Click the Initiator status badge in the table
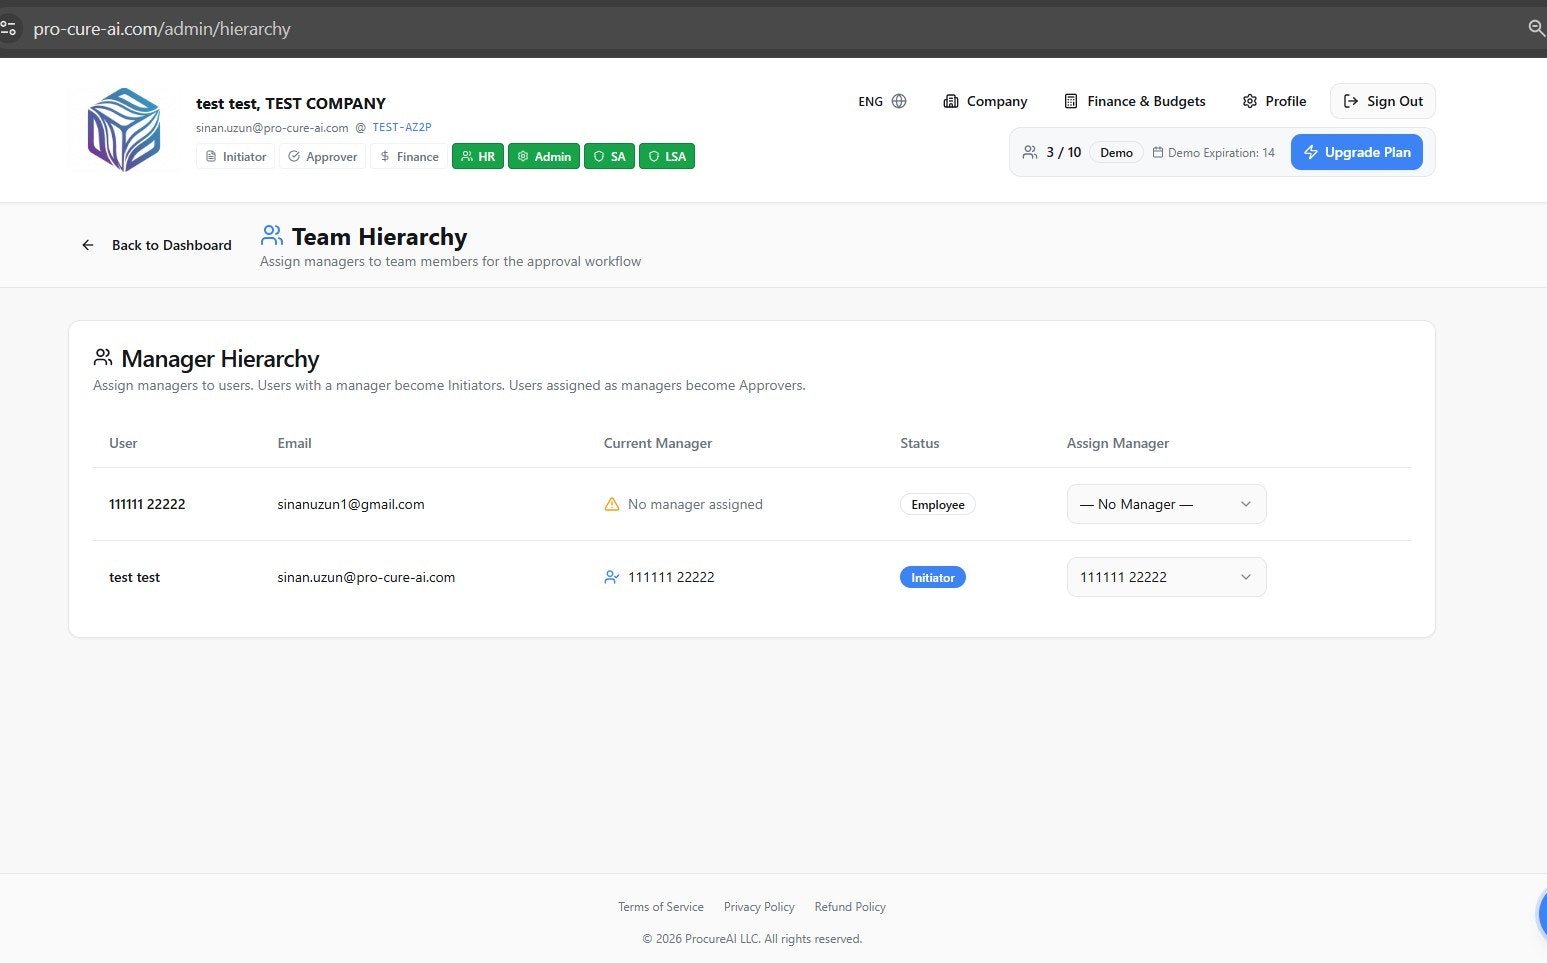This screenshot has width=1547, height=963. pyautogui.click(x=933, y=577)
